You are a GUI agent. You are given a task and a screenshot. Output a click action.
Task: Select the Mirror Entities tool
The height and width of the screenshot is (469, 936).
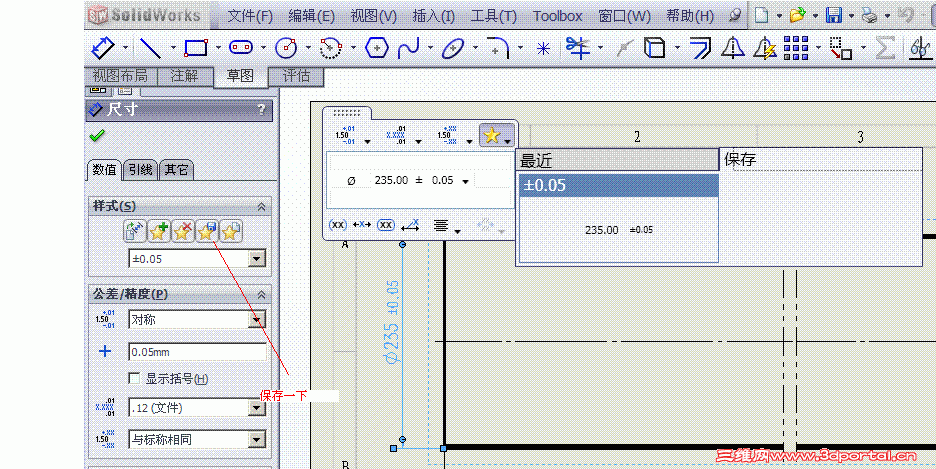(732, 48)
